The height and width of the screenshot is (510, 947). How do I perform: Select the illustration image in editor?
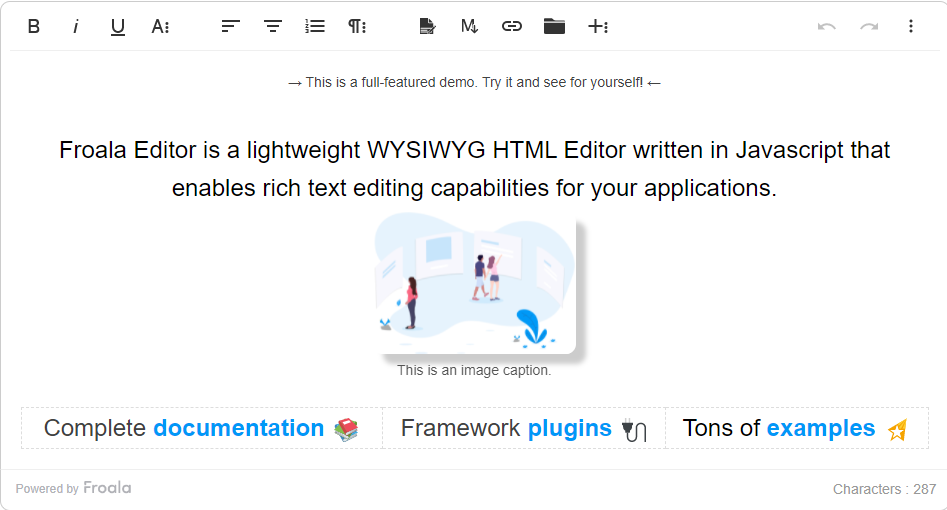(475, 283)
